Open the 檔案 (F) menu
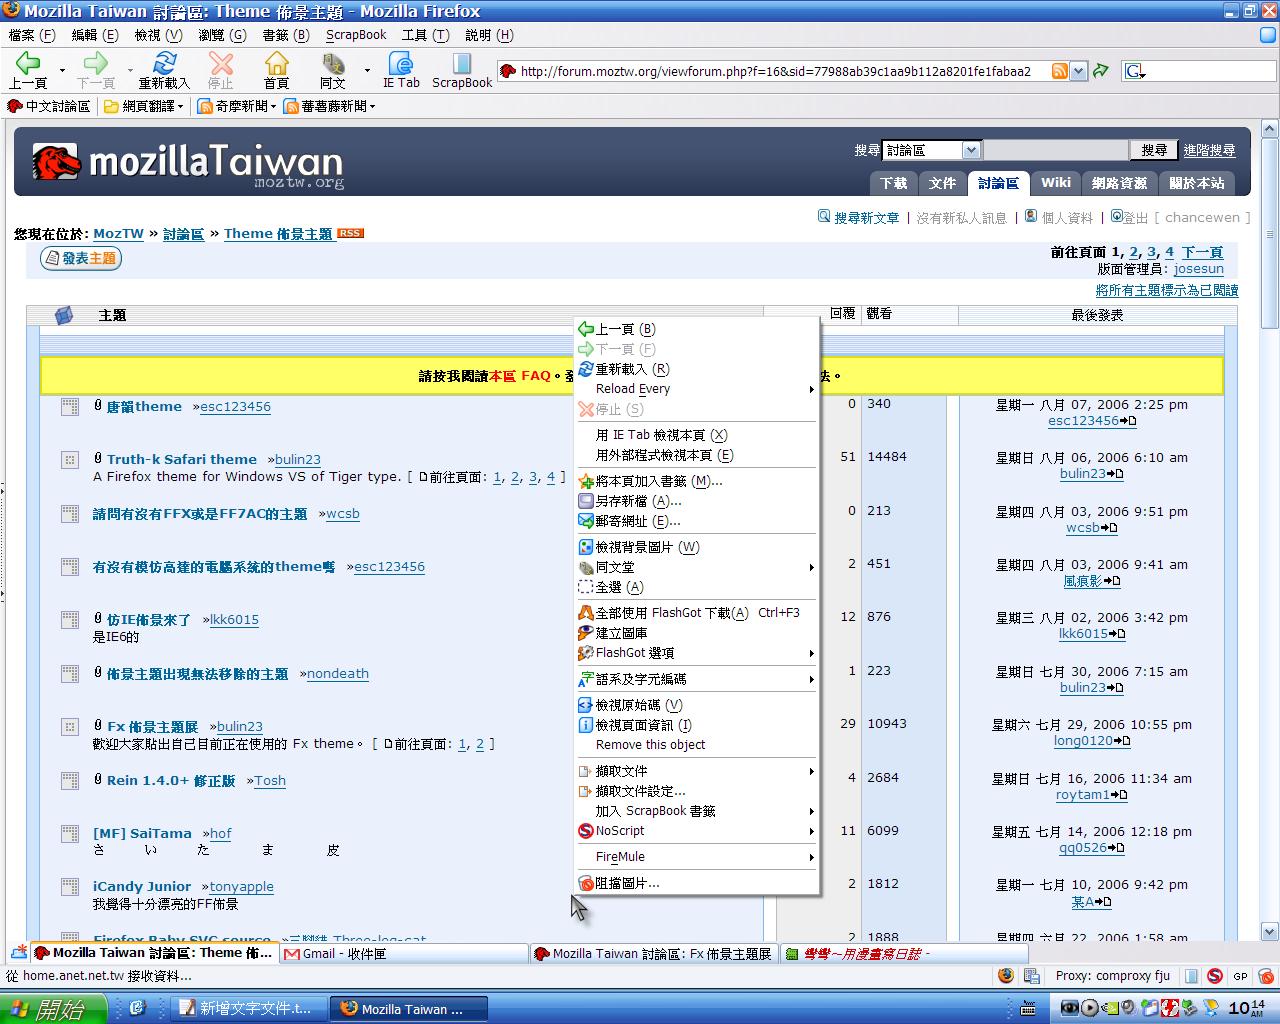Screen dimensions: 1280x1024 point(31,35)
